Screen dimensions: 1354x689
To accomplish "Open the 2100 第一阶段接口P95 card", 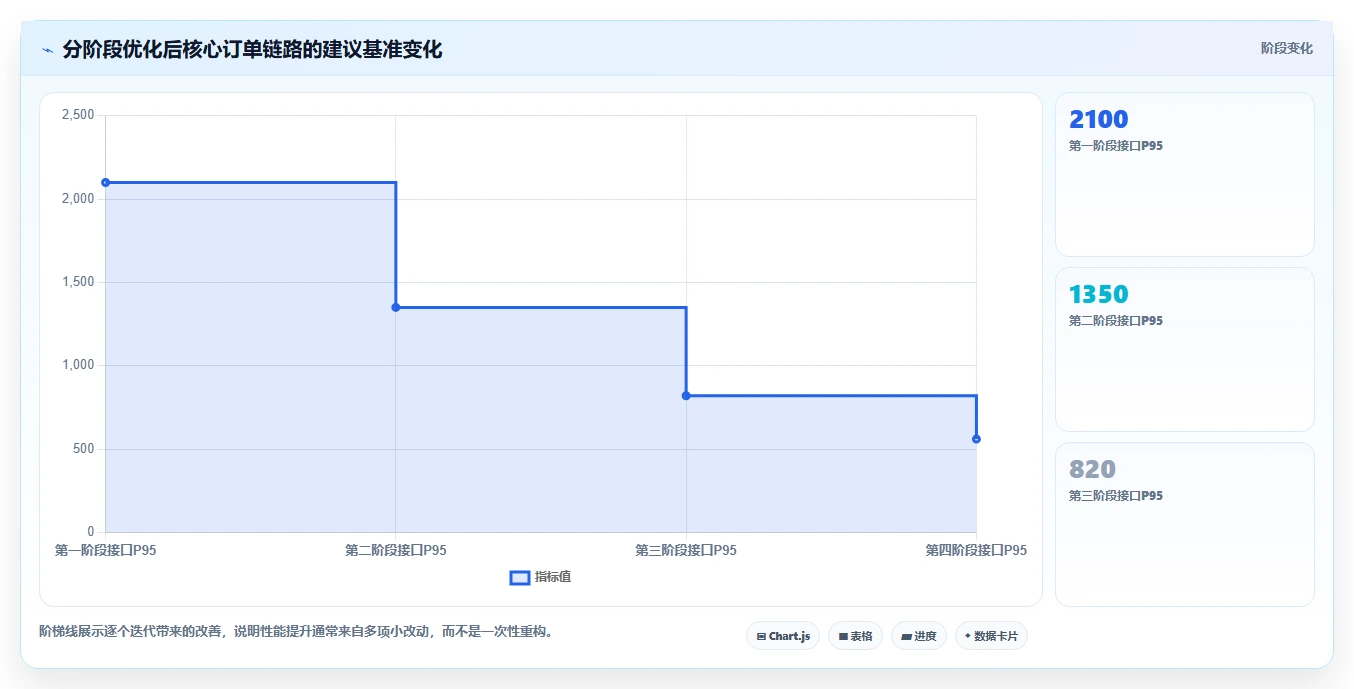I will tap(1184, 175).
